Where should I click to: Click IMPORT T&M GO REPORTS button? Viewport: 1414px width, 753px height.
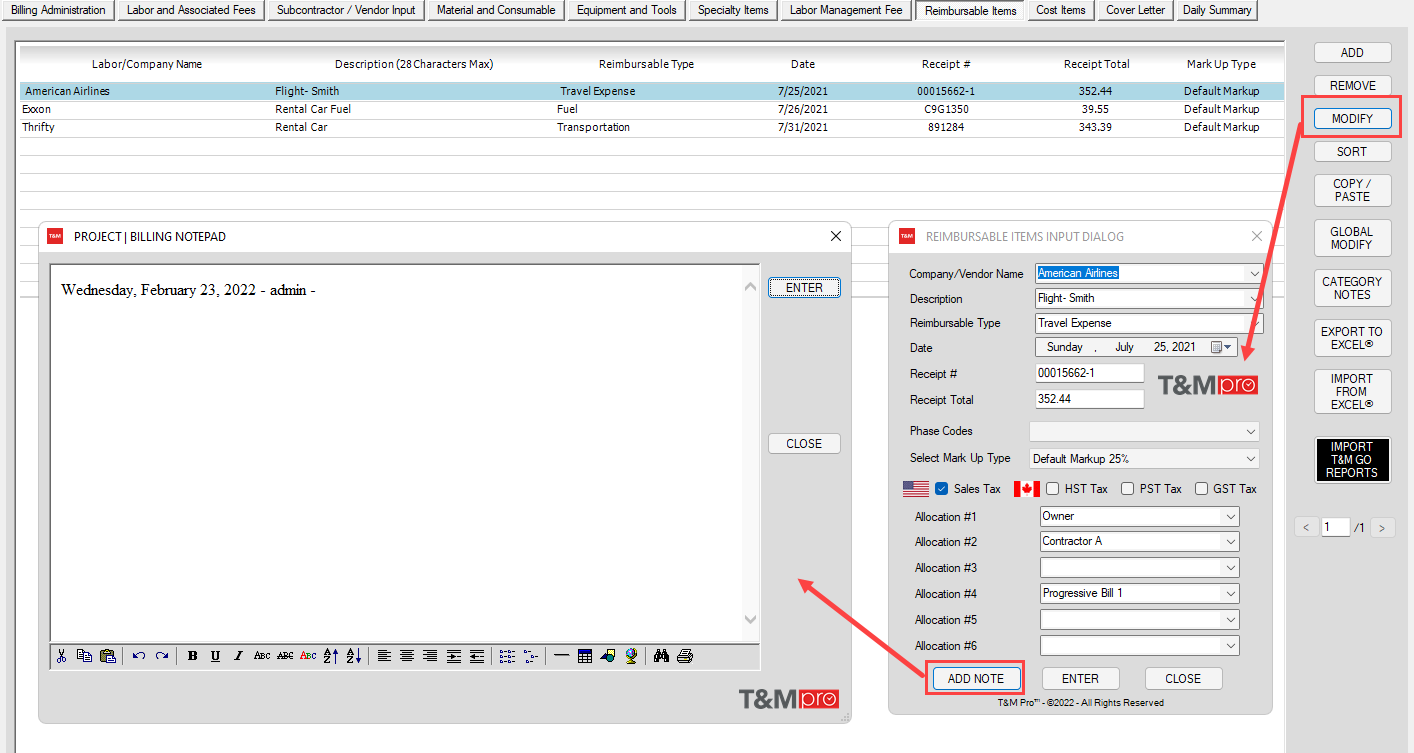point(1352,460)
